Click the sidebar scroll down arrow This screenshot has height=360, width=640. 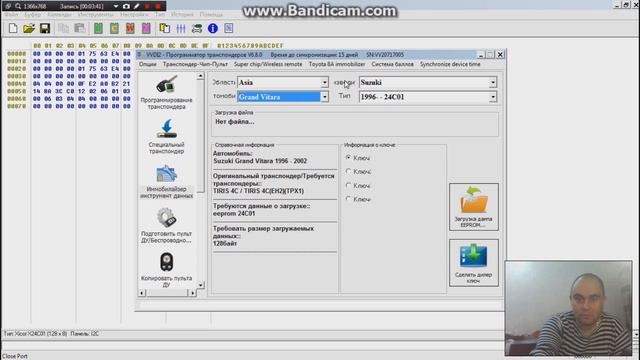tap(200, 285)
